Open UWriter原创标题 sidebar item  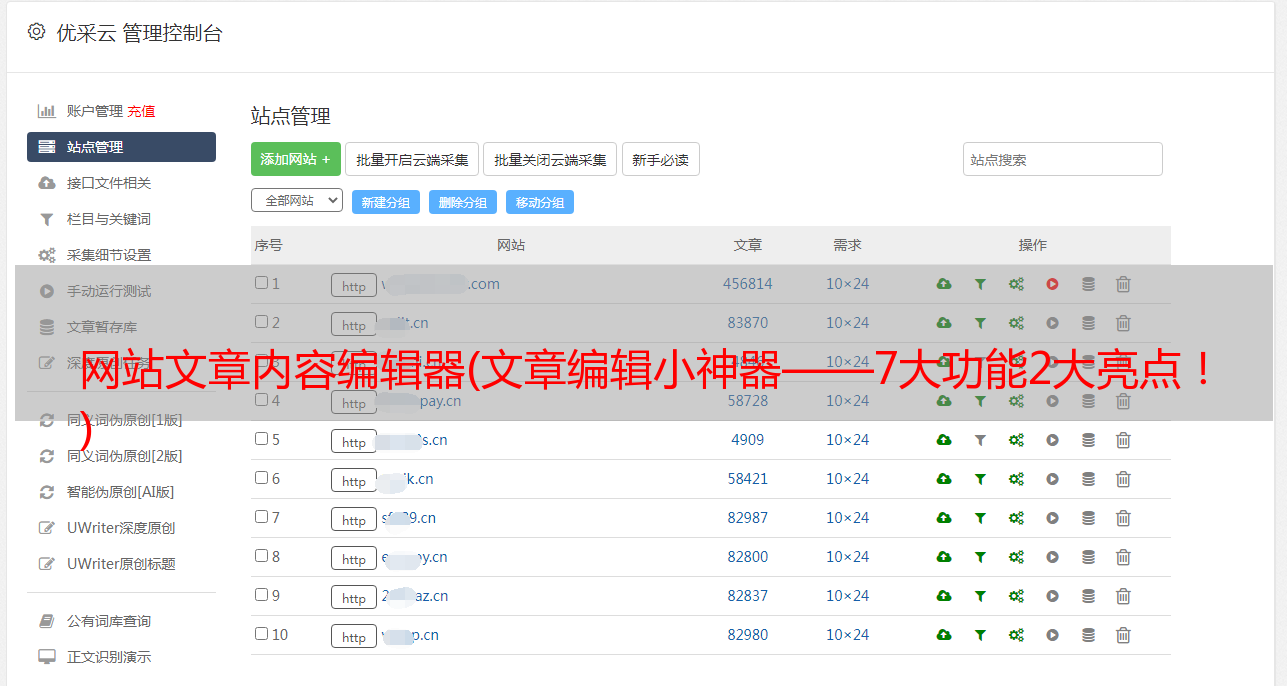(121, 564)
